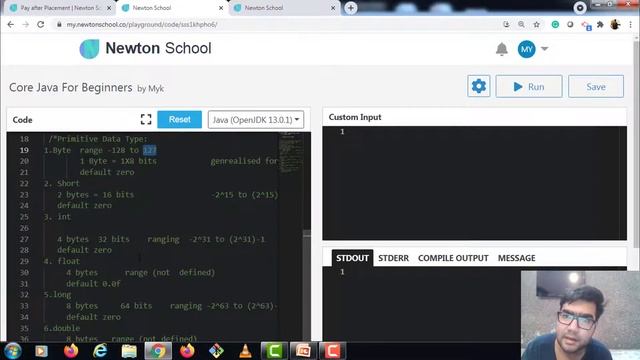640x360 pixels.
Task: Open the Chrome user profile picture
Action: [615, 24]
